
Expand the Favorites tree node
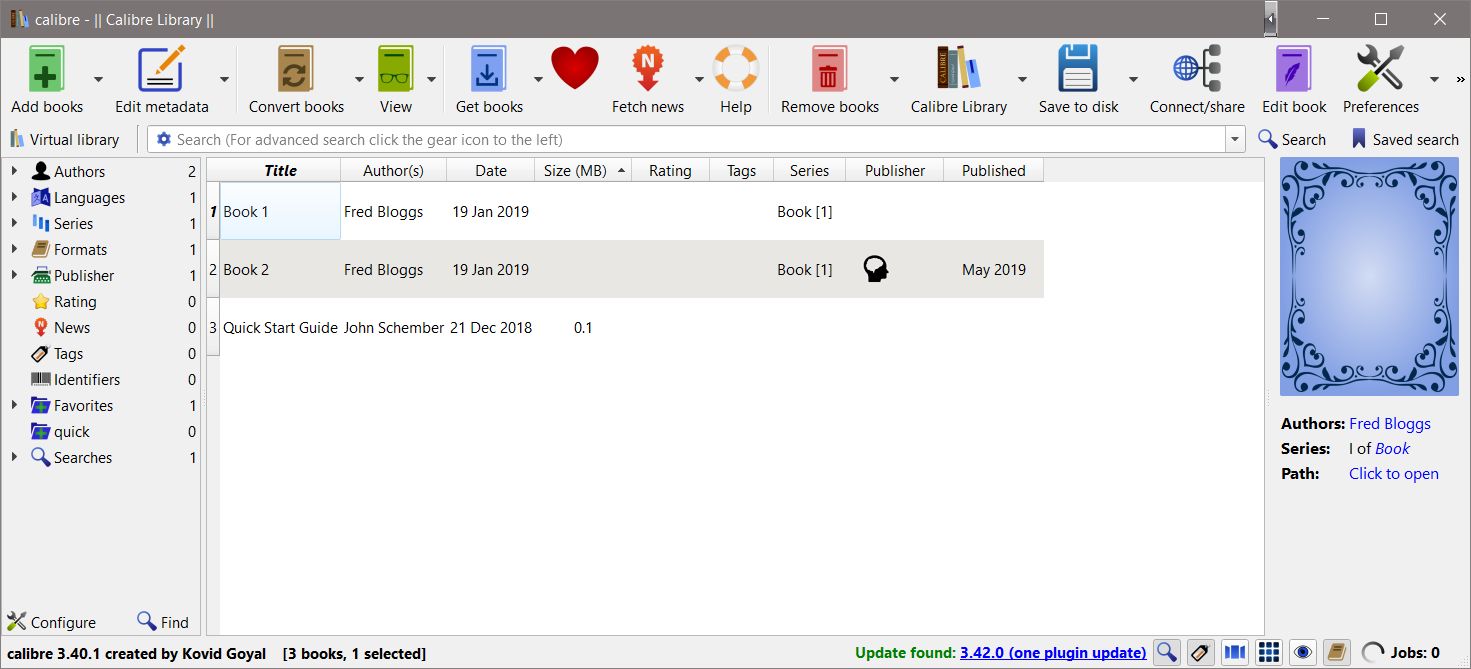click(x=14, y=405)
